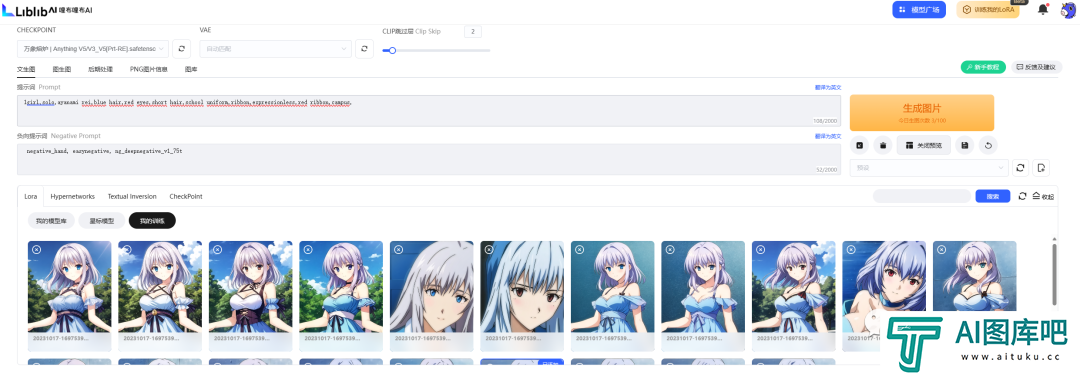Select the CheckPoint tab
The width and height of the screenshot is (1080, 376).
[186, 196]
